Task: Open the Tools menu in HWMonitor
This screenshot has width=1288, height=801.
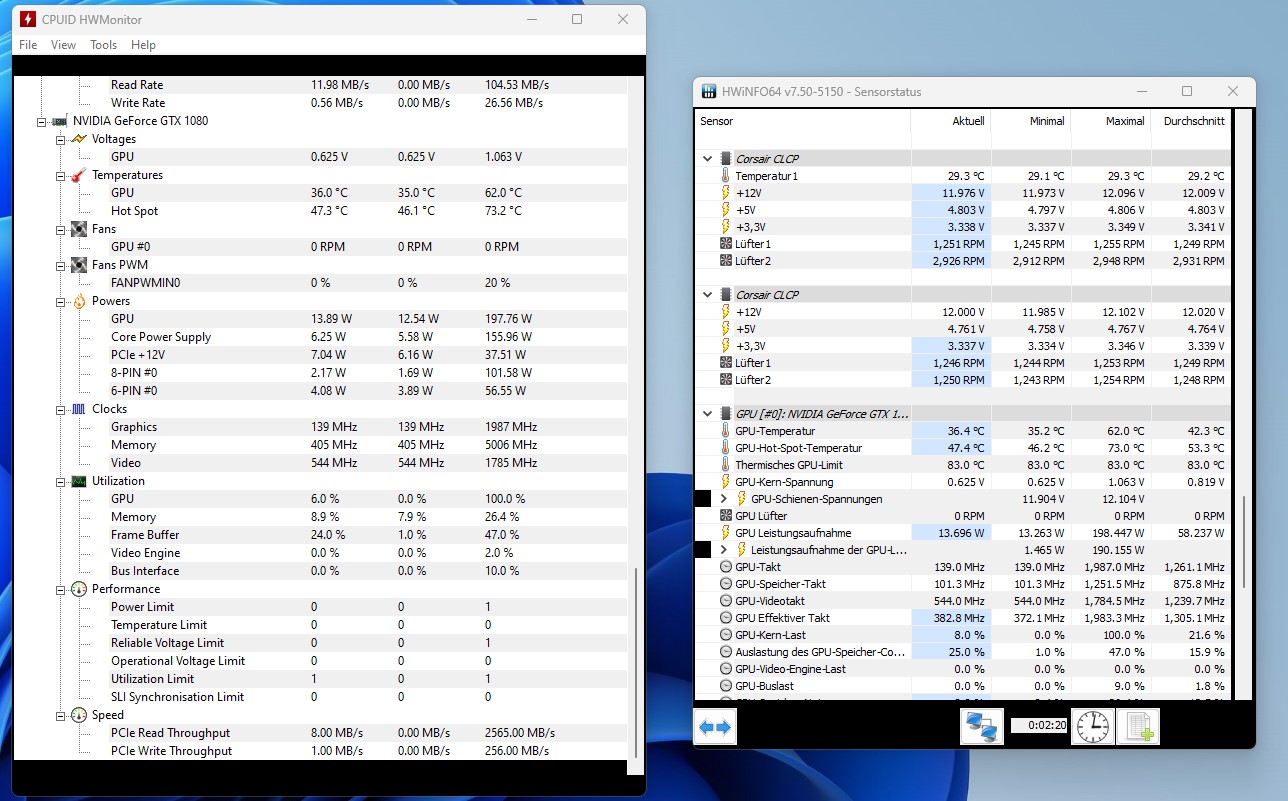Action: (x=103, y=45)
